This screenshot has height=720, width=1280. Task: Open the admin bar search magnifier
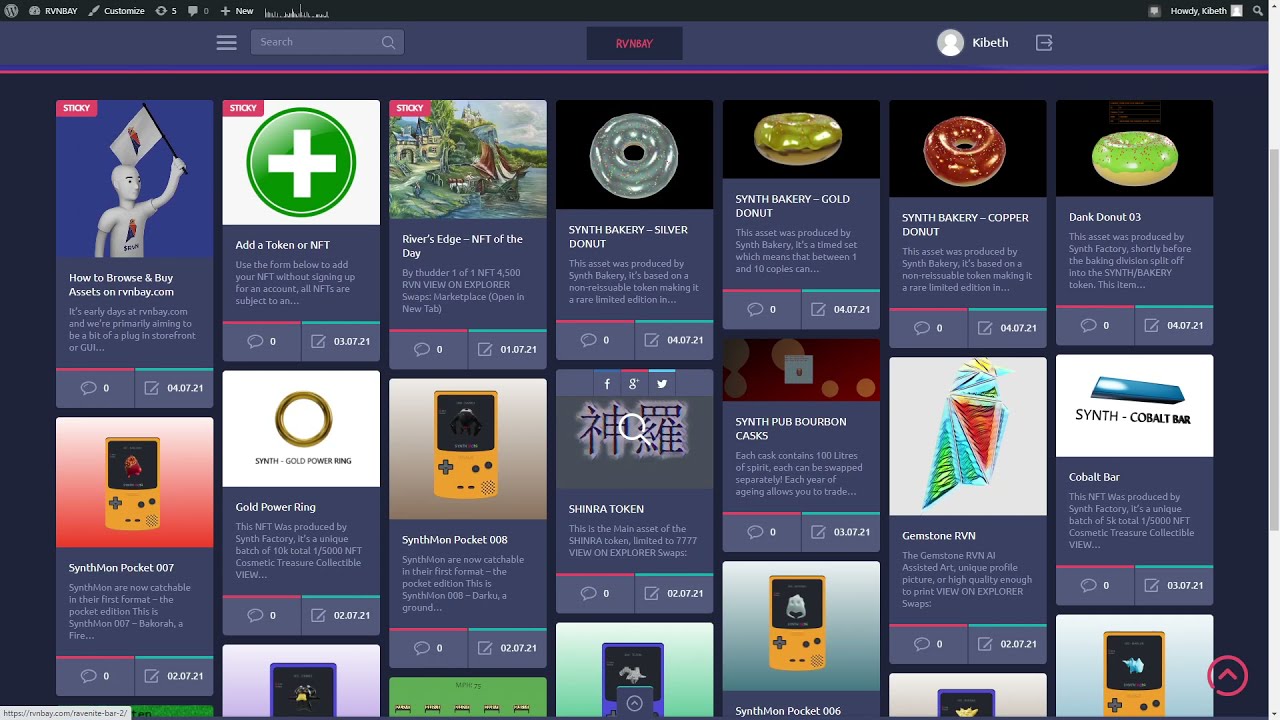(x=1258, y=11)
